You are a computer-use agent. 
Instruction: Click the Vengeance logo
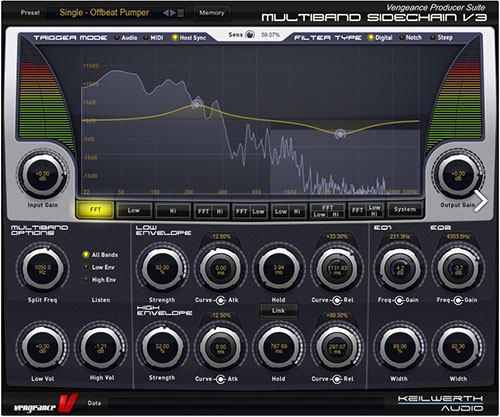pyautogui.click(x=46, y=403)
